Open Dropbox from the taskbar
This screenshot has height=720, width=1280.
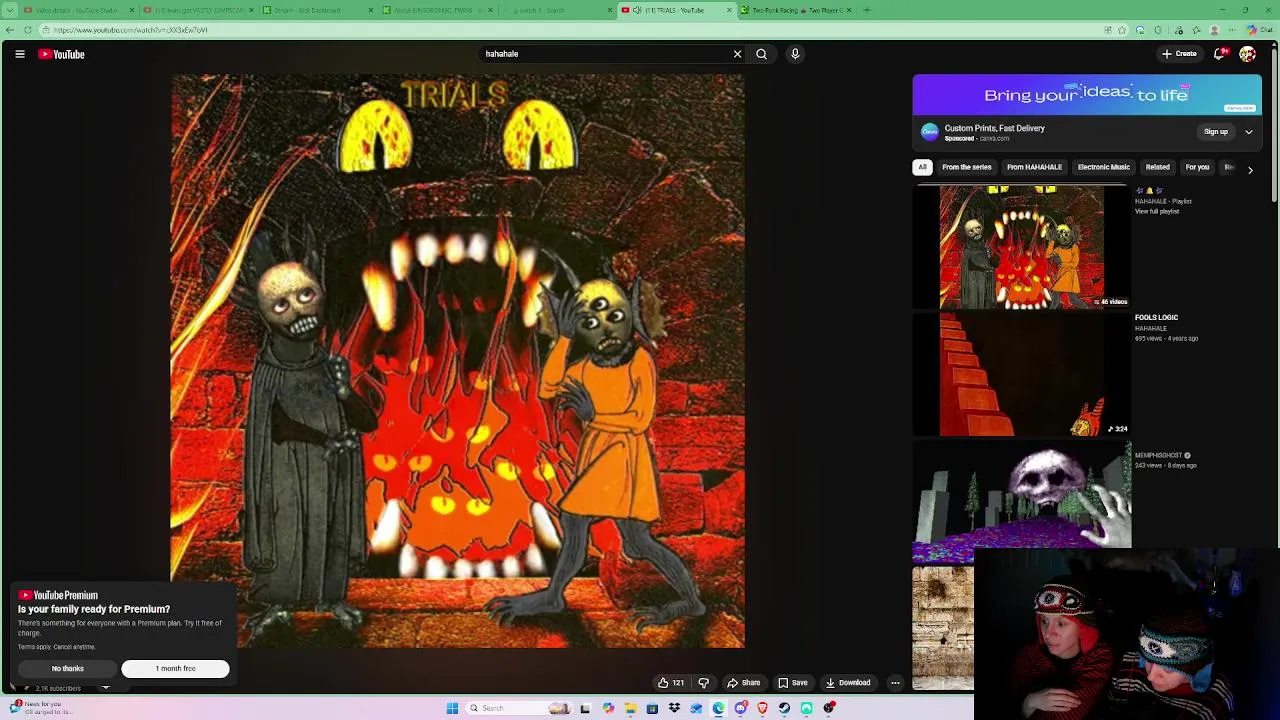(674, 708)
